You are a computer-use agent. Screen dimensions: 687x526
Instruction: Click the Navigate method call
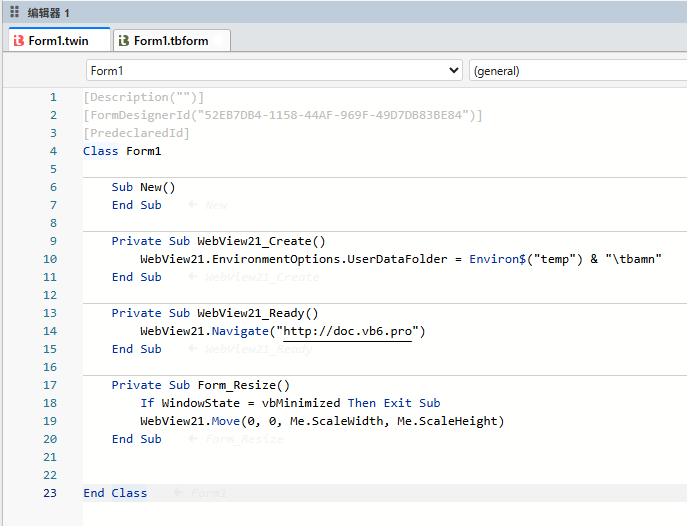(240, 331)
